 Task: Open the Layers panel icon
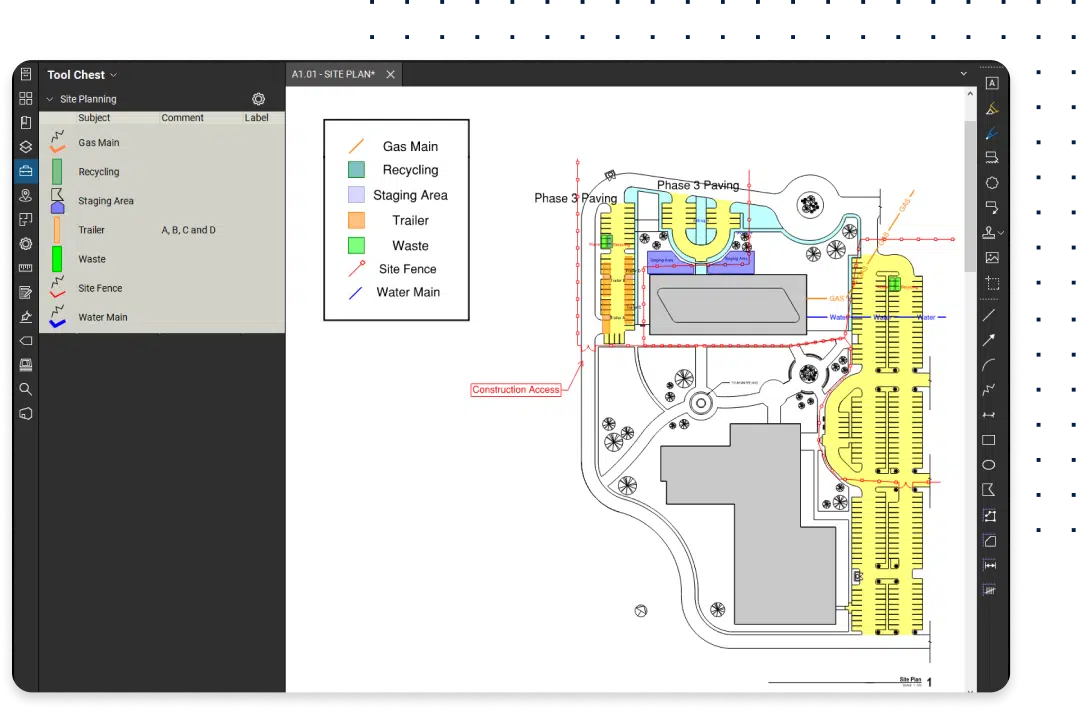click(x=26, y=146)
